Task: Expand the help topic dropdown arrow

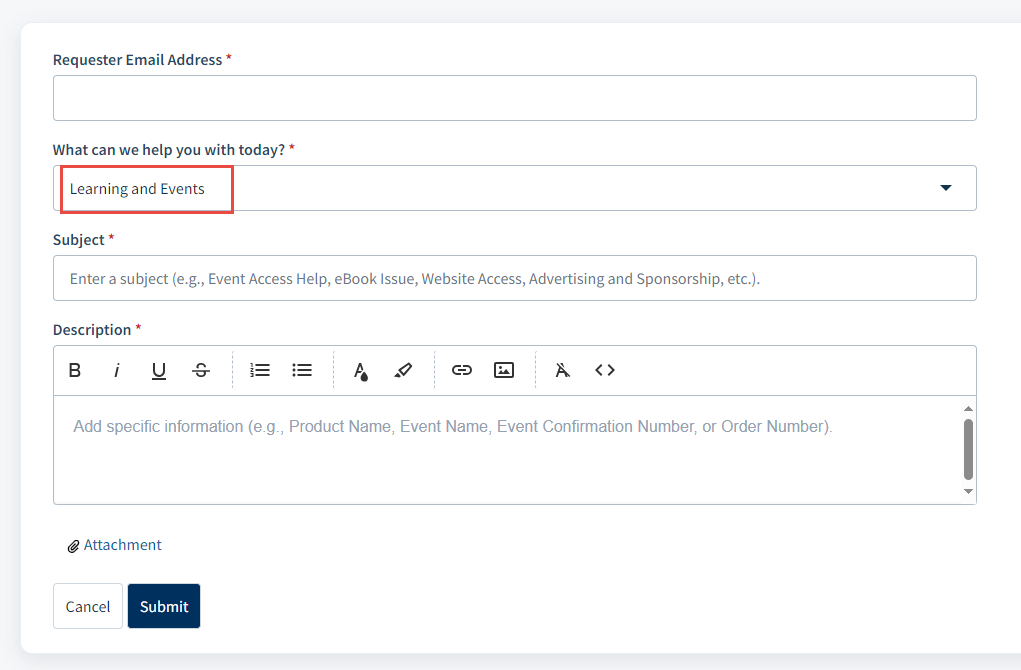Action: [945, 188]
